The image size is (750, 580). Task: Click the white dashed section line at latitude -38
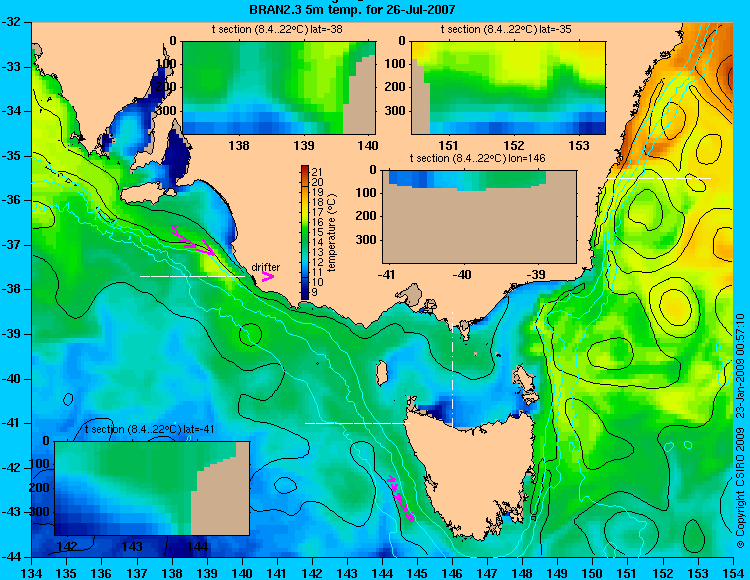(x=192, y=276)
